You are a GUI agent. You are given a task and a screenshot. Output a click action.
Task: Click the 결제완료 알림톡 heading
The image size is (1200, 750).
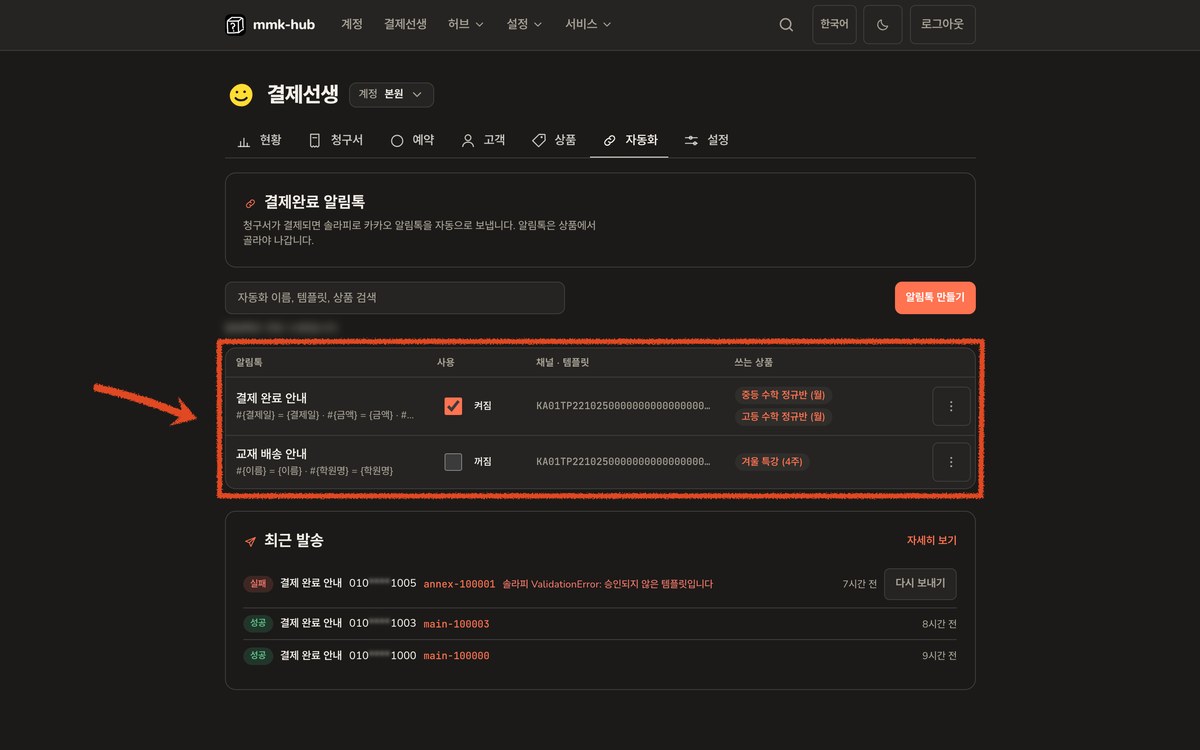pyautogui.click(x=314, y=203)
